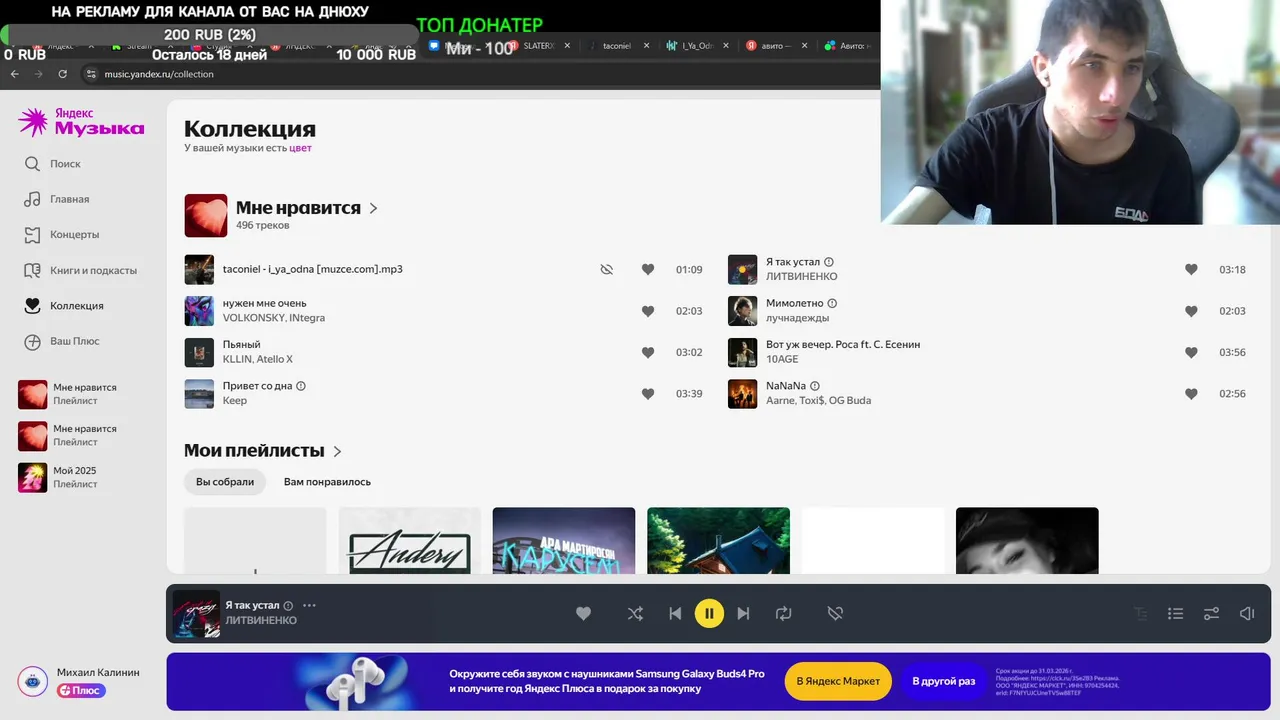Unlike taconiel - i_ya_odna track

coord(648,270)
